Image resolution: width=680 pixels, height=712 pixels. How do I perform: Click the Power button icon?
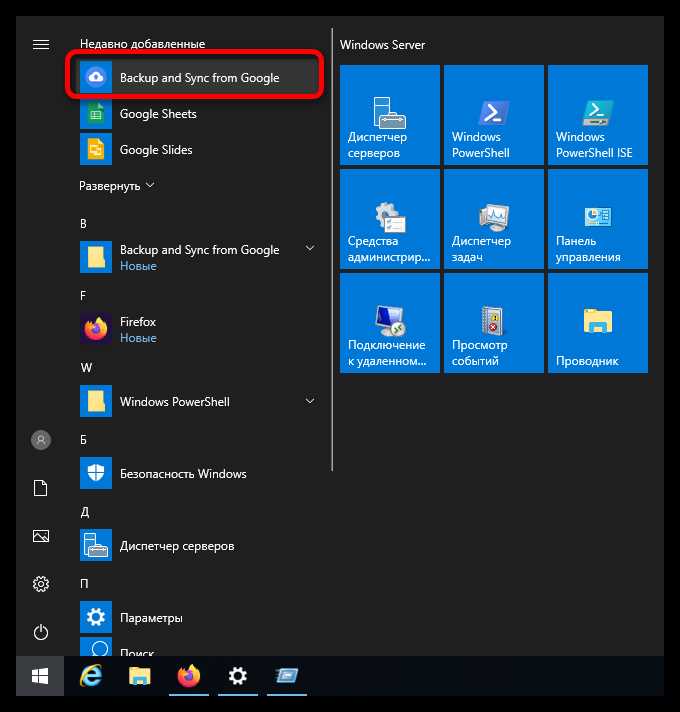coord(41,632)
